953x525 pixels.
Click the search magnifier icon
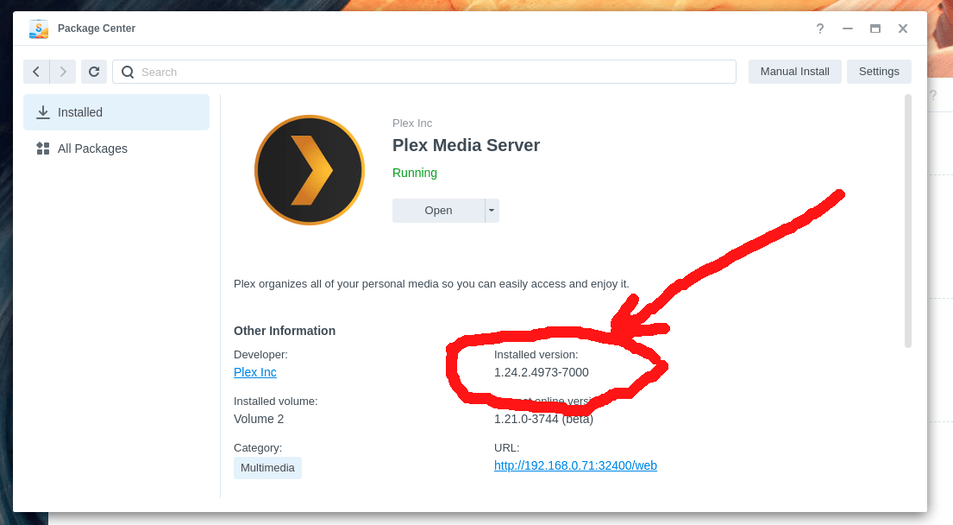click(x=128, y=72)
